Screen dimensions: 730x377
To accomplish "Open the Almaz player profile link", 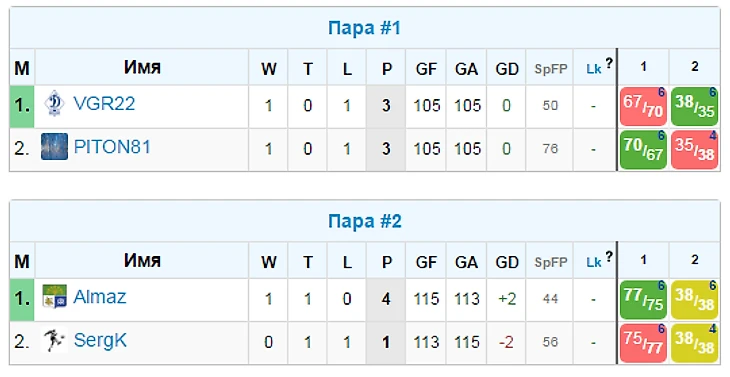I will click(x=100, y=297).
